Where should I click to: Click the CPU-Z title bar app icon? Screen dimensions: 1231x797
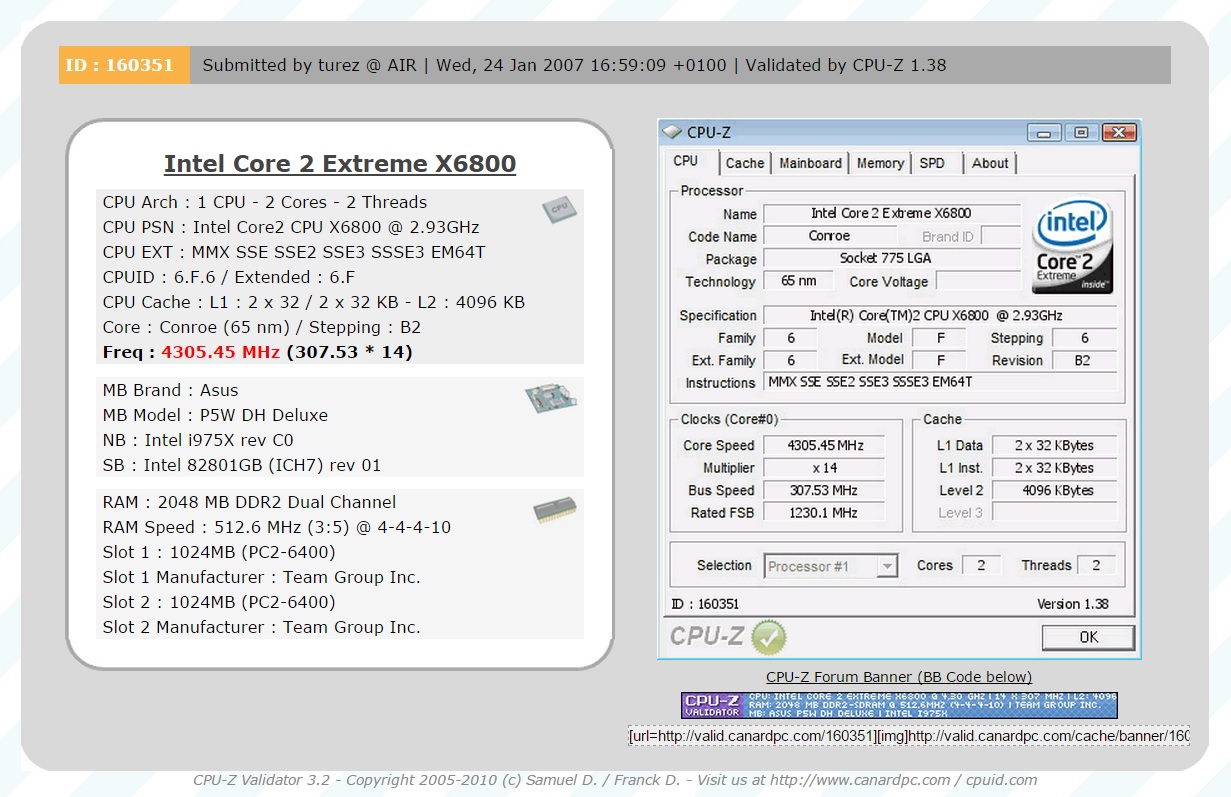(x=672, y=132)
